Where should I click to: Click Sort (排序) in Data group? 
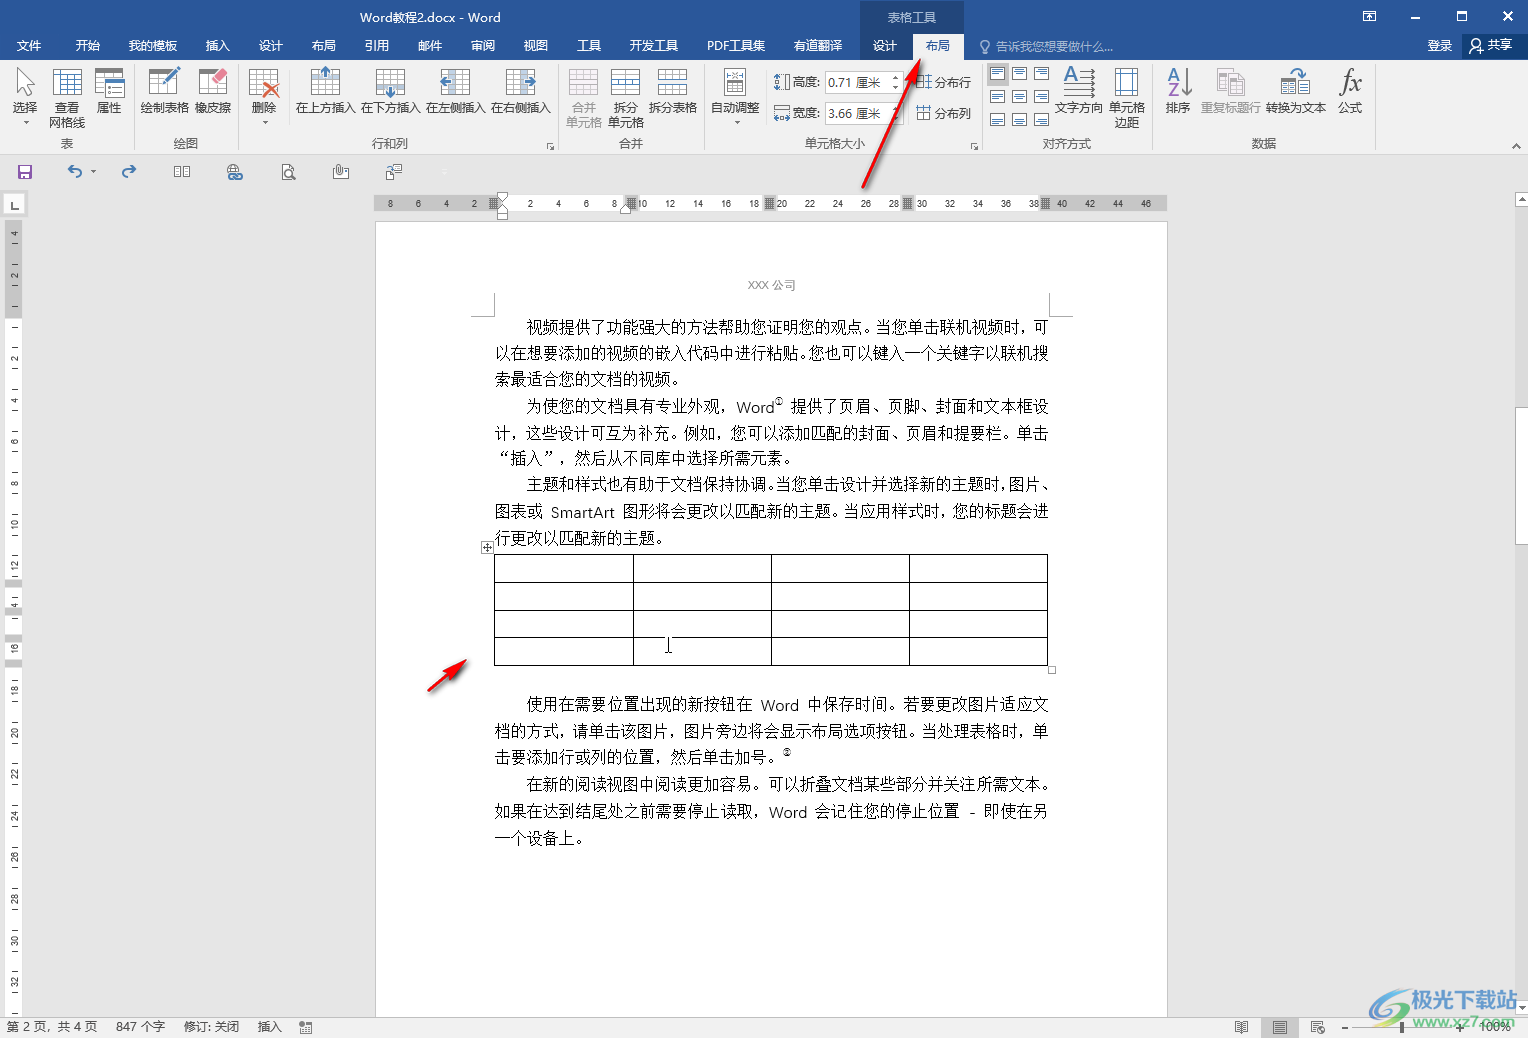(x=1178, y=91)
